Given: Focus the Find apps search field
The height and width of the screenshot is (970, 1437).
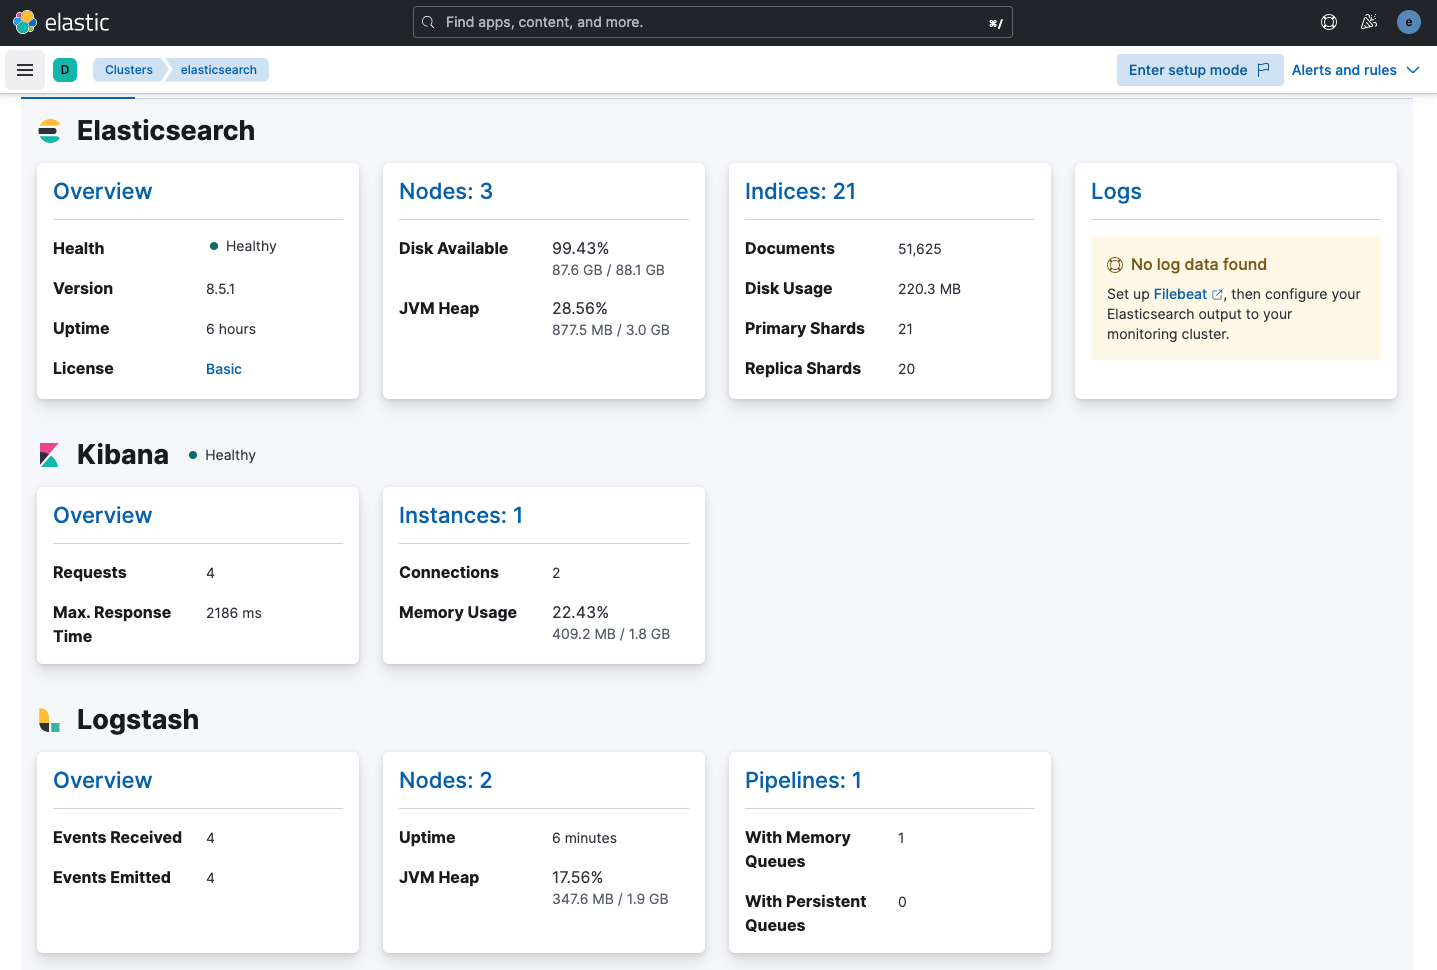Looking at the screenshot, I should tap(712, 22).
